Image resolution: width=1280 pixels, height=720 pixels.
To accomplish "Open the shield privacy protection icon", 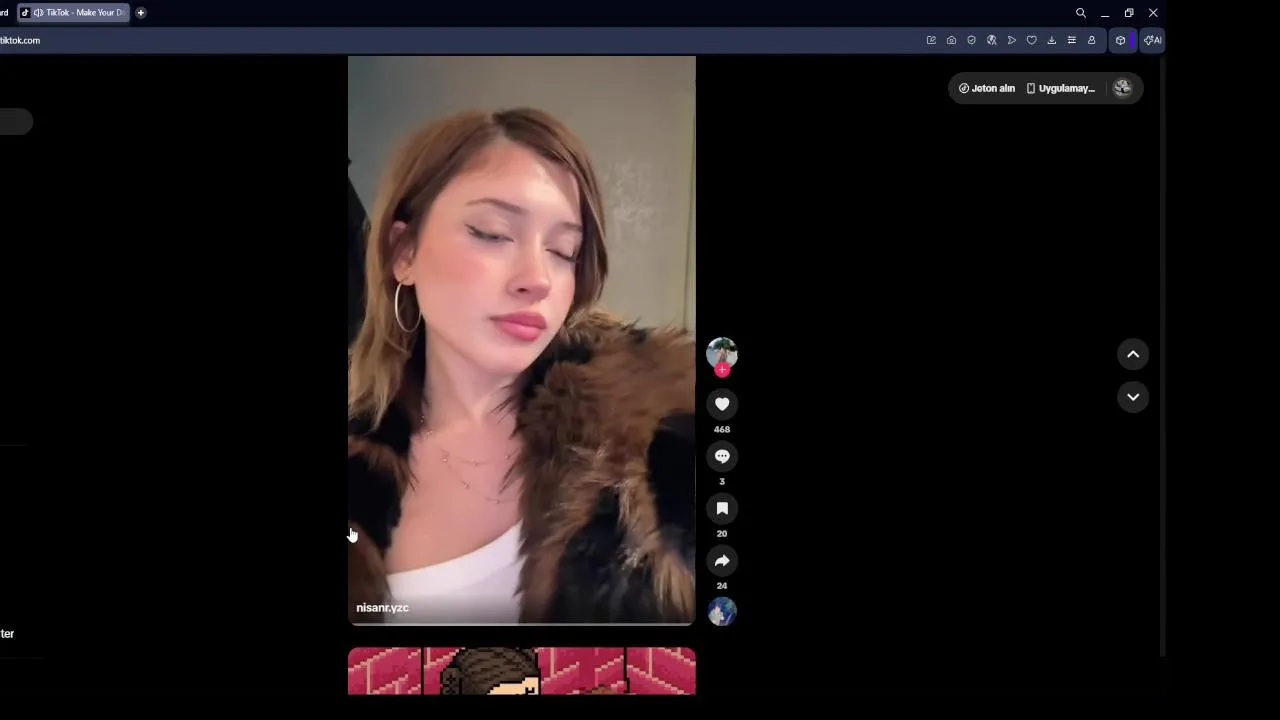I will [x=971, y=40].
